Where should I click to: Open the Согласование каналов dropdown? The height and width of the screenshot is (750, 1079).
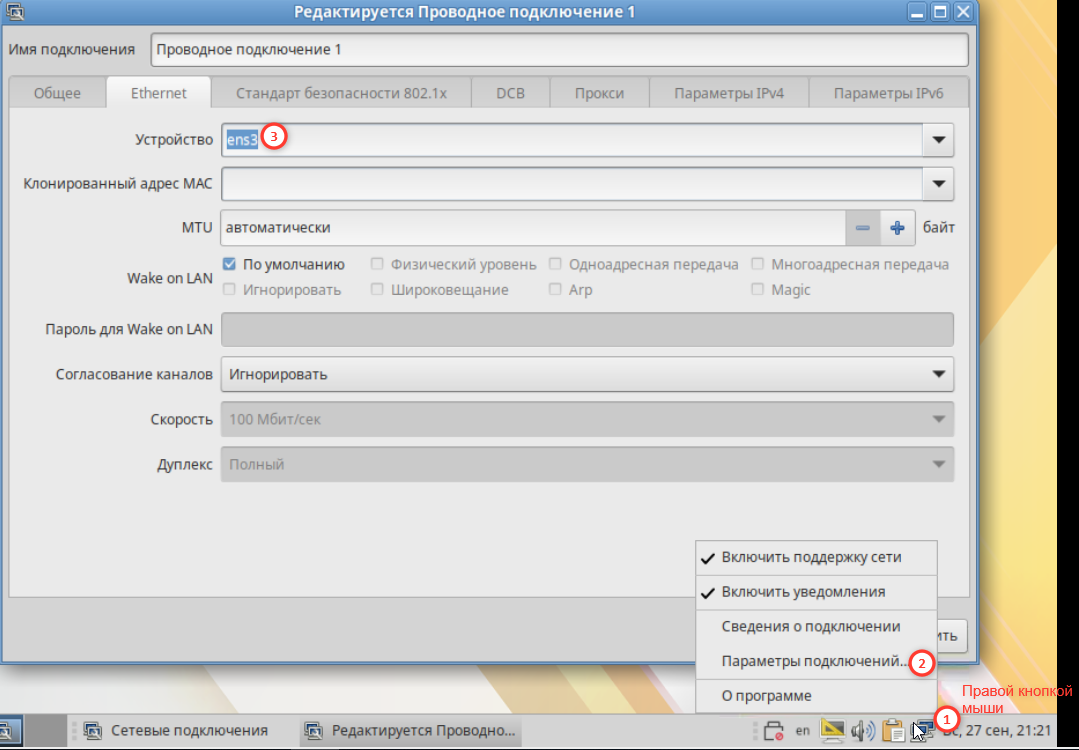[x=587, y=374]
